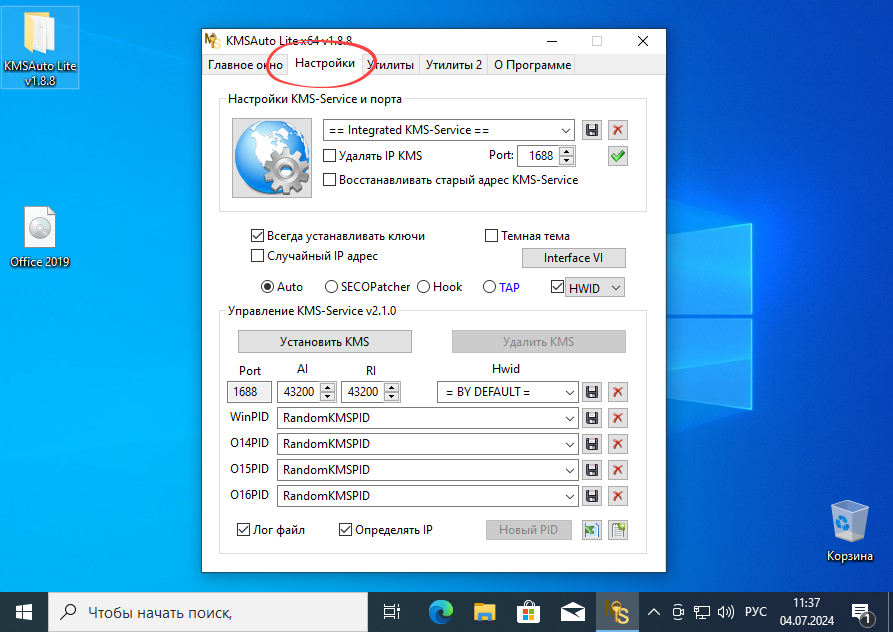Image resolution: width=893 pixels, height=632 pixels.
Task: Click the Interface VI button
Action: point(573,257)
